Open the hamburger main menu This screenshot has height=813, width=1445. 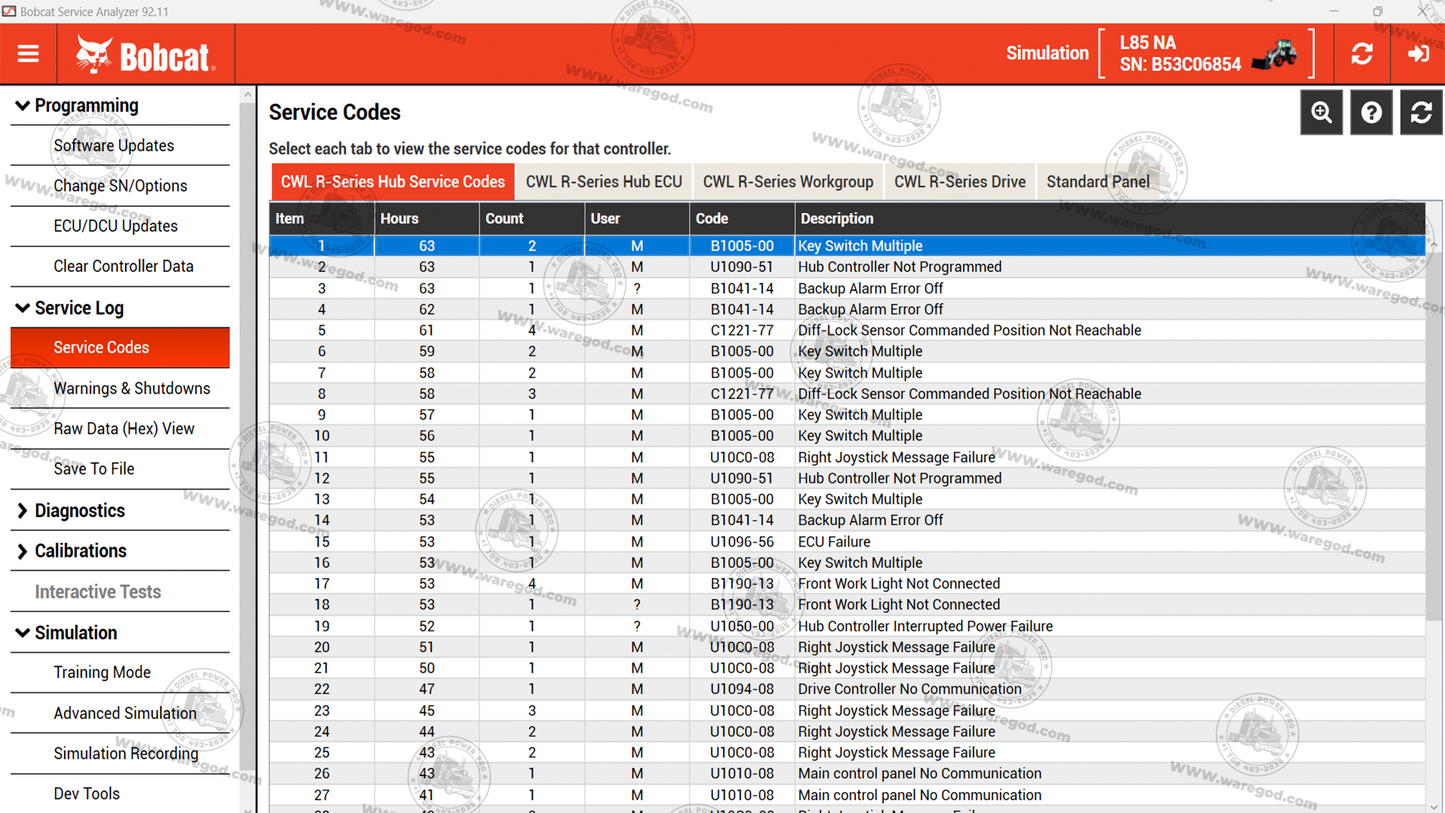[x=28, y=54]
